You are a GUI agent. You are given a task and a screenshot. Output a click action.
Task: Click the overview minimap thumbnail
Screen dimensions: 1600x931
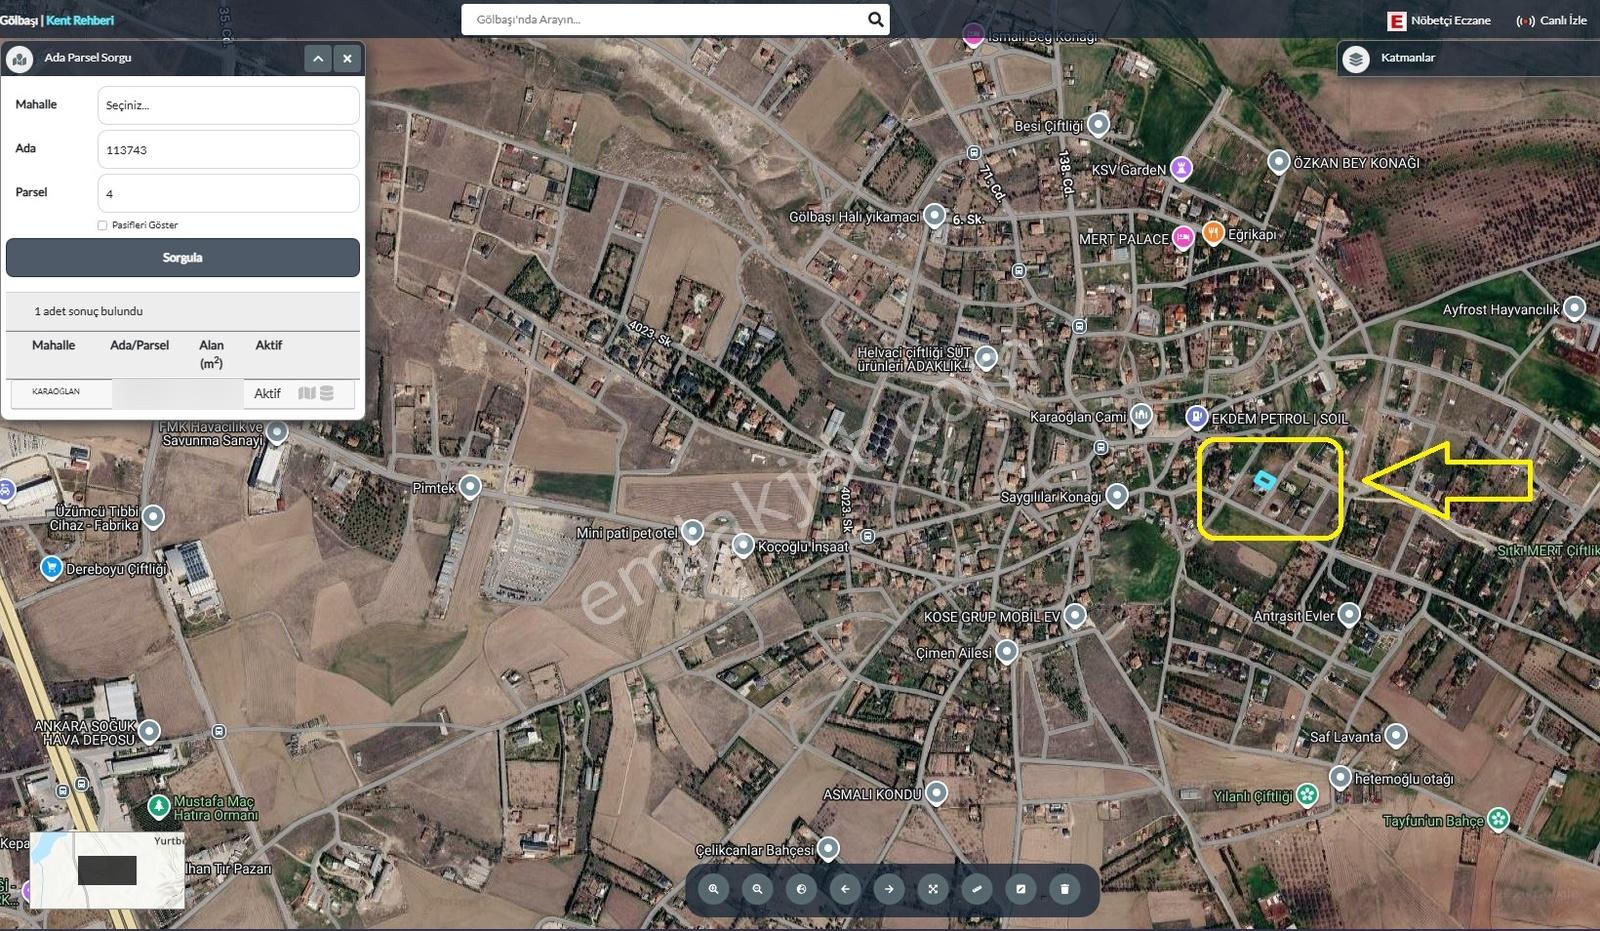(x=107, y=869)
